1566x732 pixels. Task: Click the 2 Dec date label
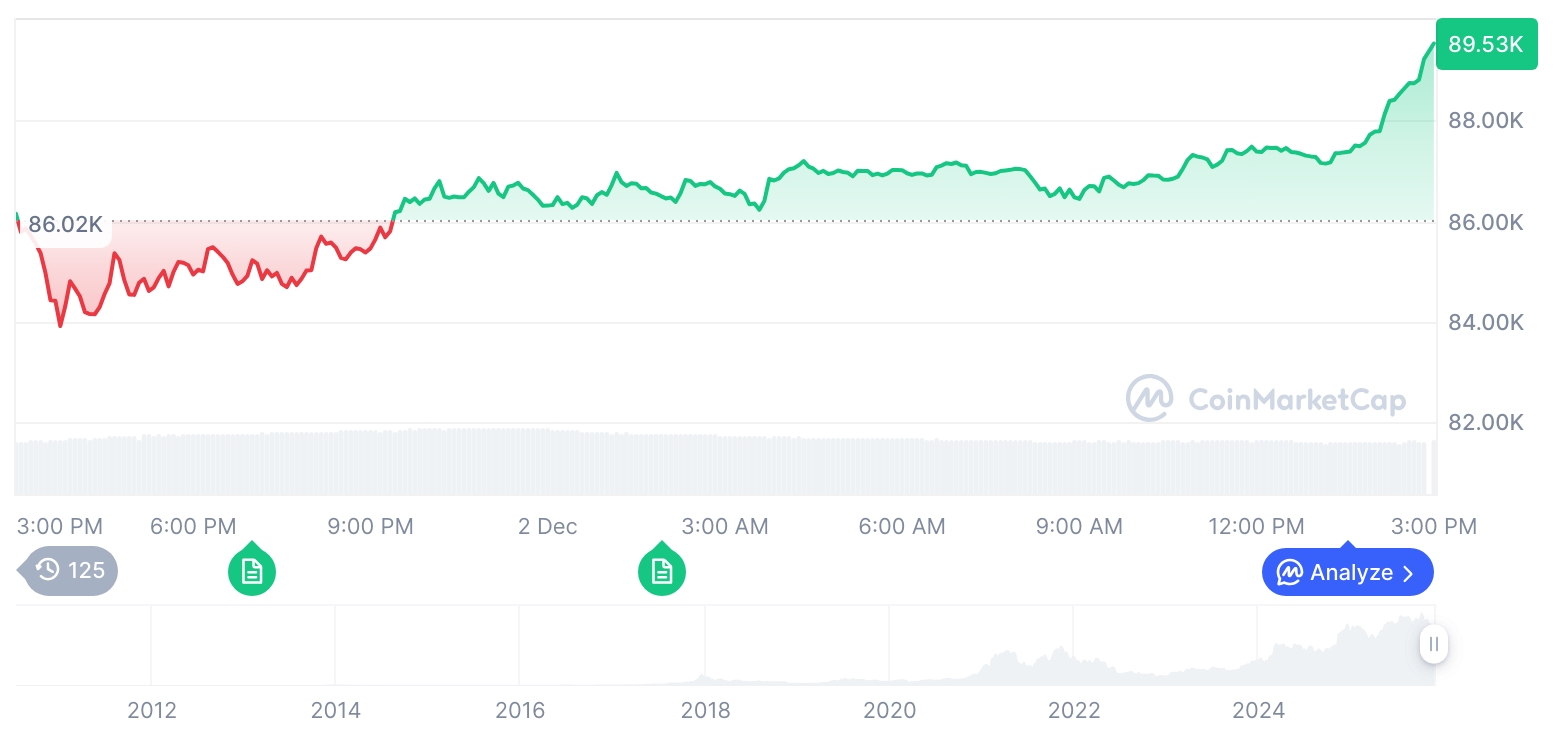547,526
